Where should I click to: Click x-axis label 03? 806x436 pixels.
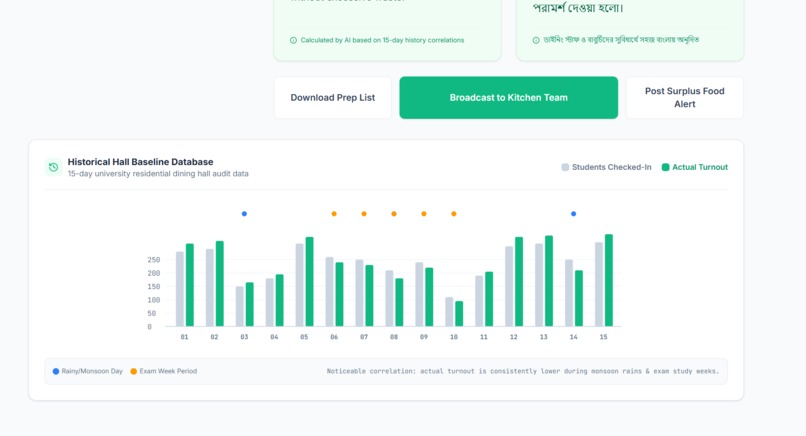coord(244,337)
